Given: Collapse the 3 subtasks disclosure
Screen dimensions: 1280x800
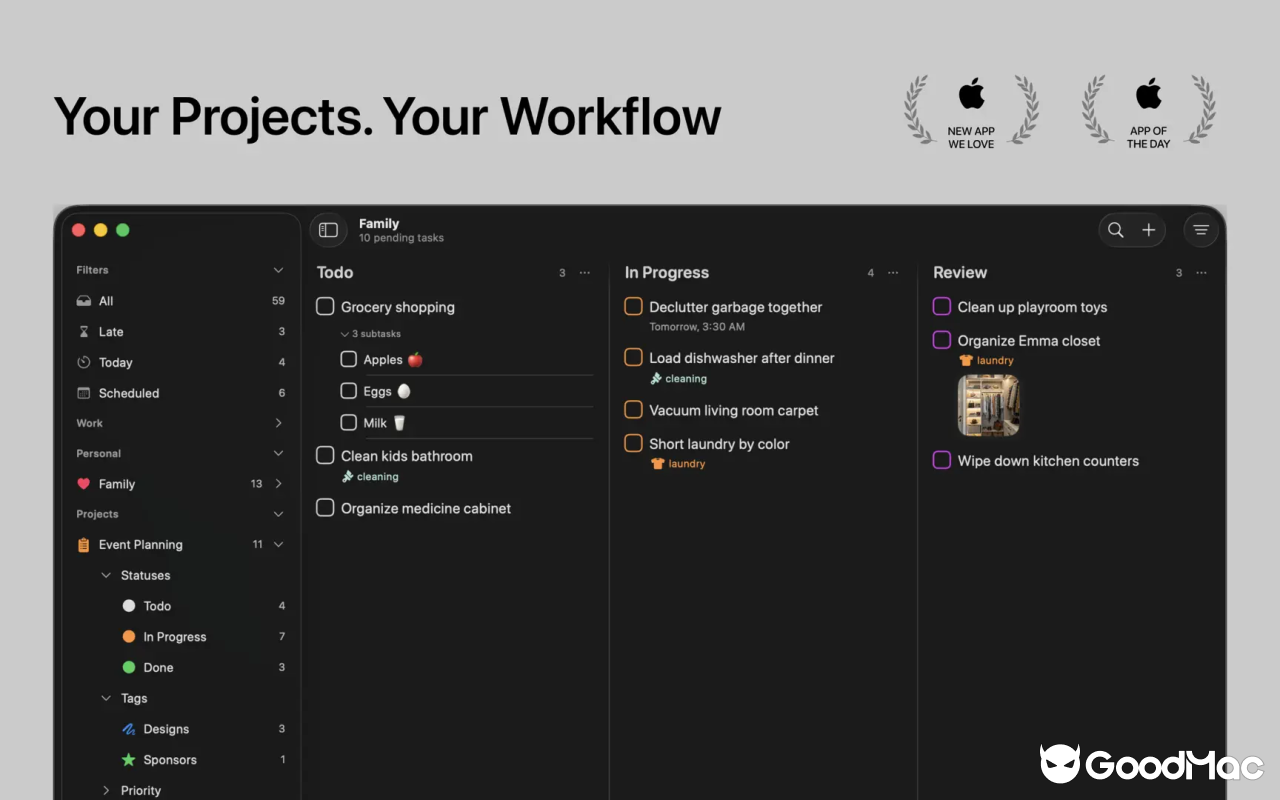Looking at the screenshot, I should coord(370,334).
